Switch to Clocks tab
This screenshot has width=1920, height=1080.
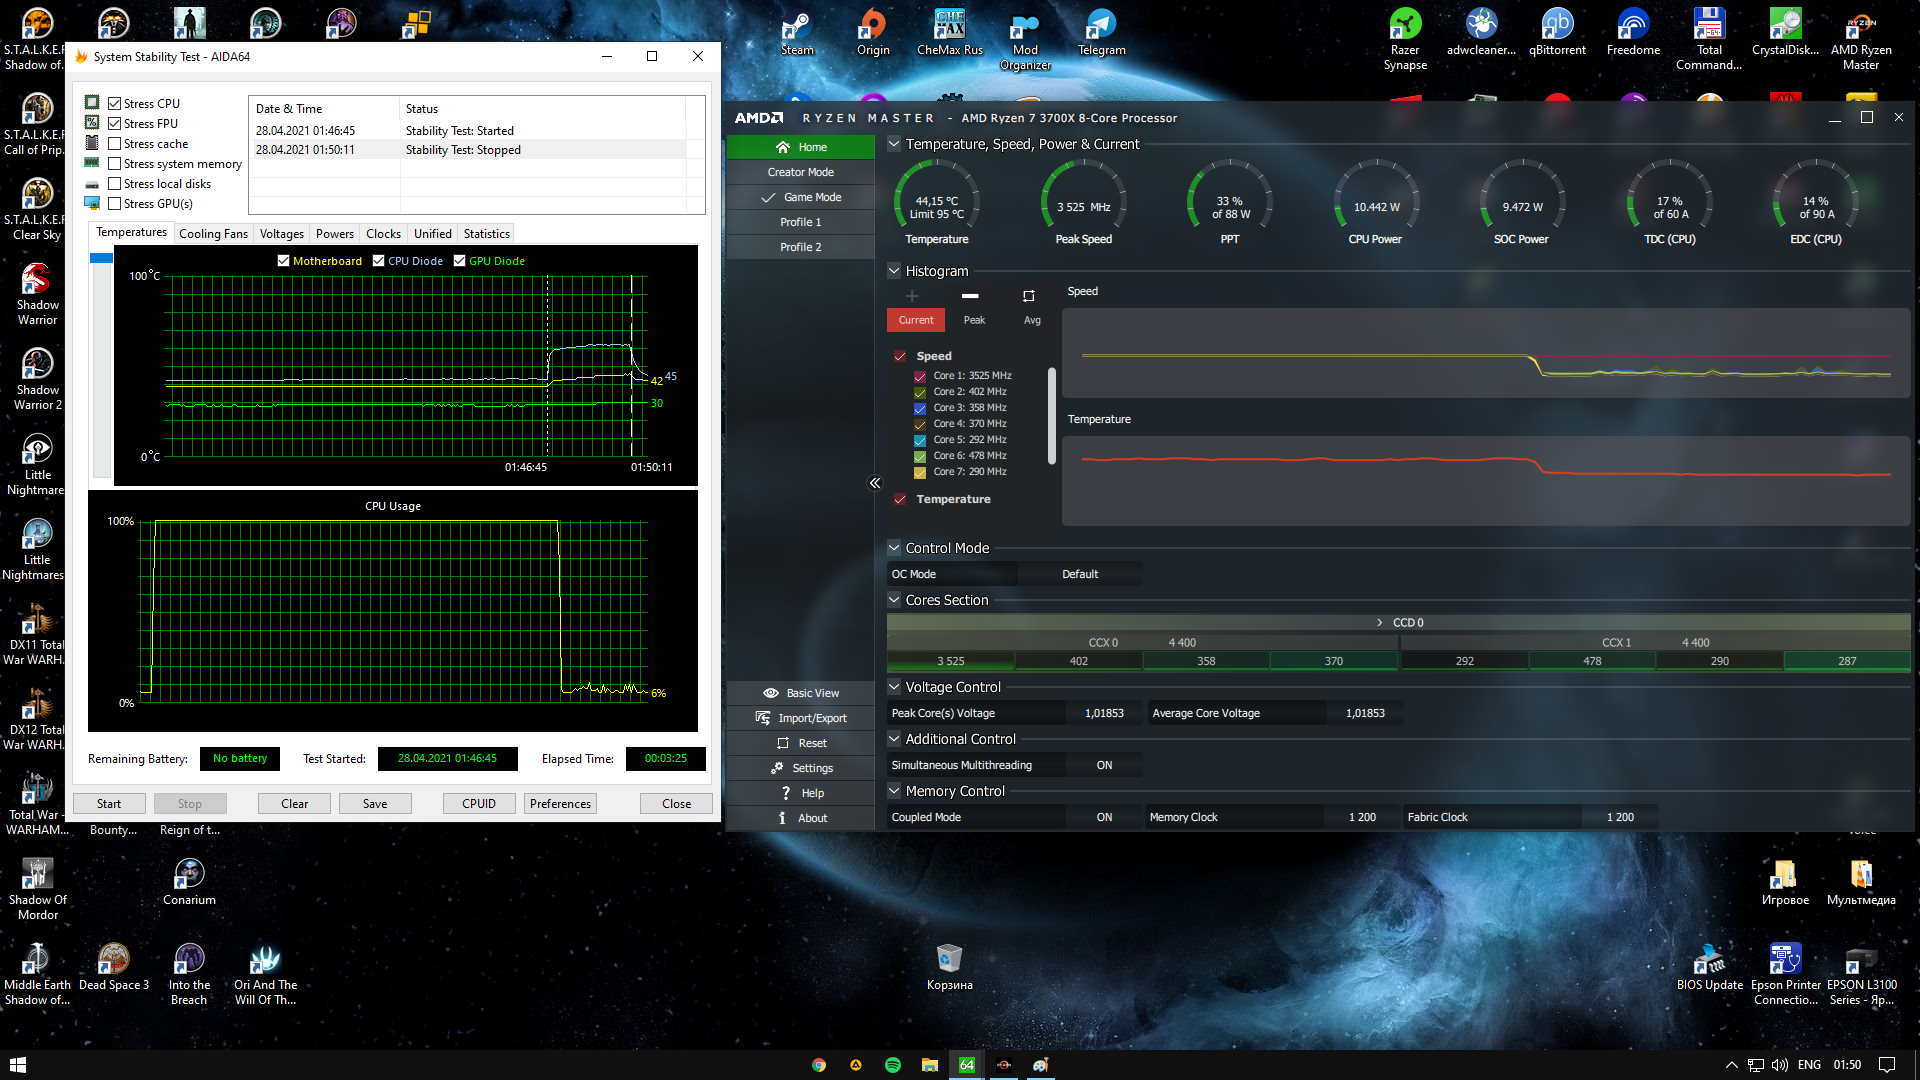[383, 234]
